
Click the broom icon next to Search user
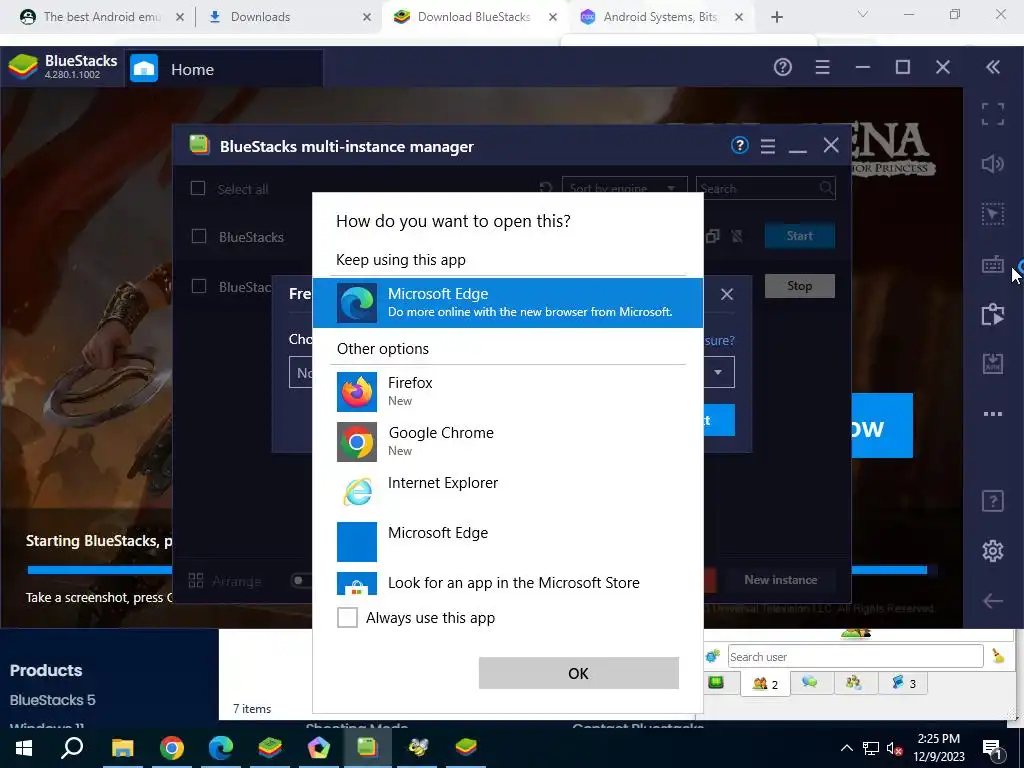coord(998,656)
